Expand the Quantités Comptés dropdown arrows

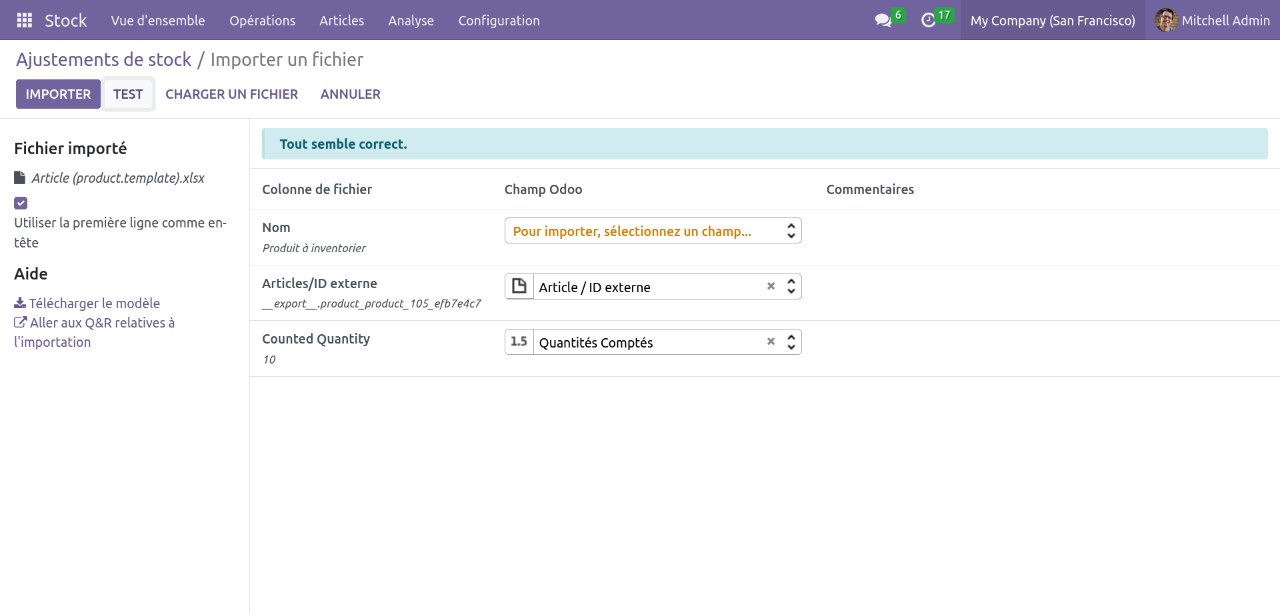click(791, 342)
